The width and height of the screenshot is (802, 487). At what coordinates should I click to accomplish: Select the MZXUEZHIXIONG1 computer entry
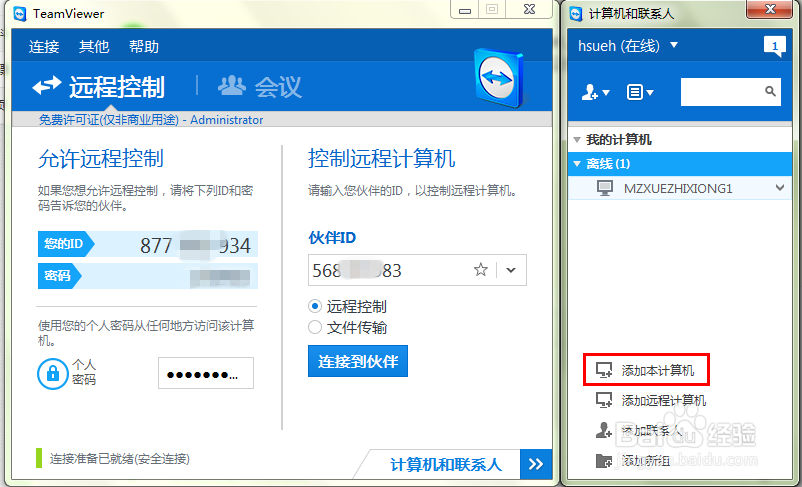click(680, 188)
